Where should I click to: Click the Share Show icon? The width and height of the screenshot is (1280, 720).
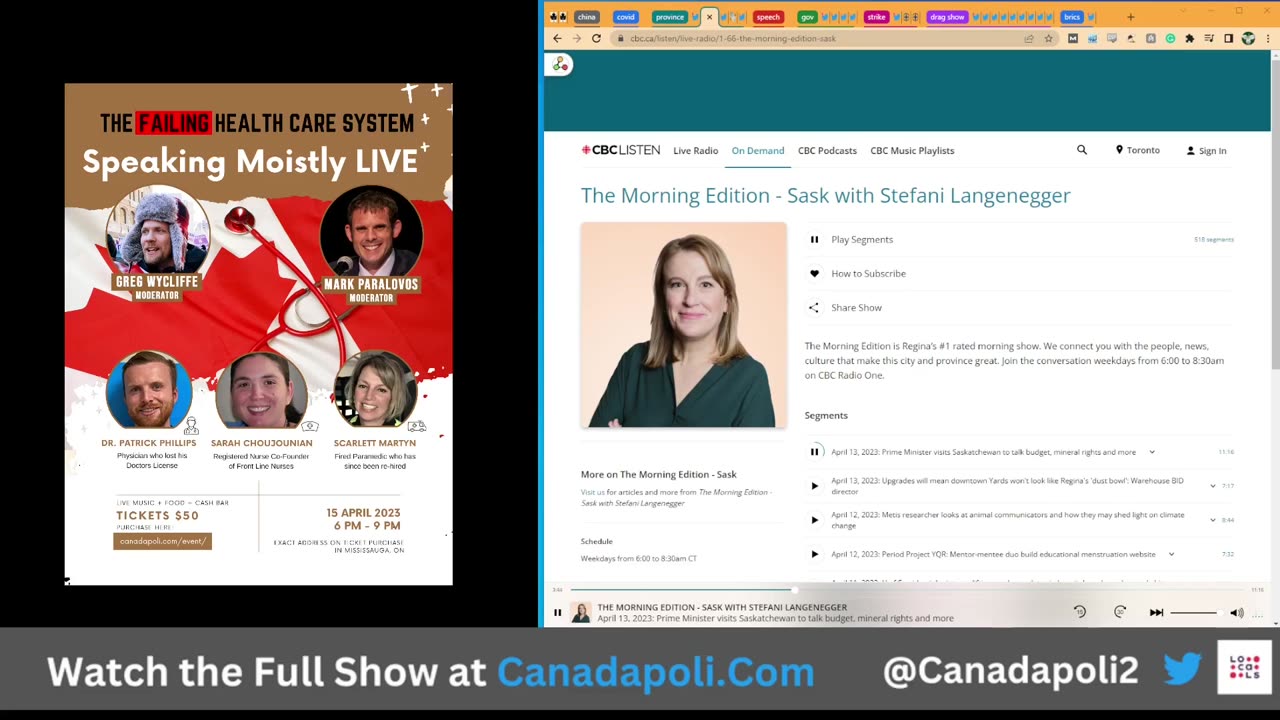coord(814,308)
